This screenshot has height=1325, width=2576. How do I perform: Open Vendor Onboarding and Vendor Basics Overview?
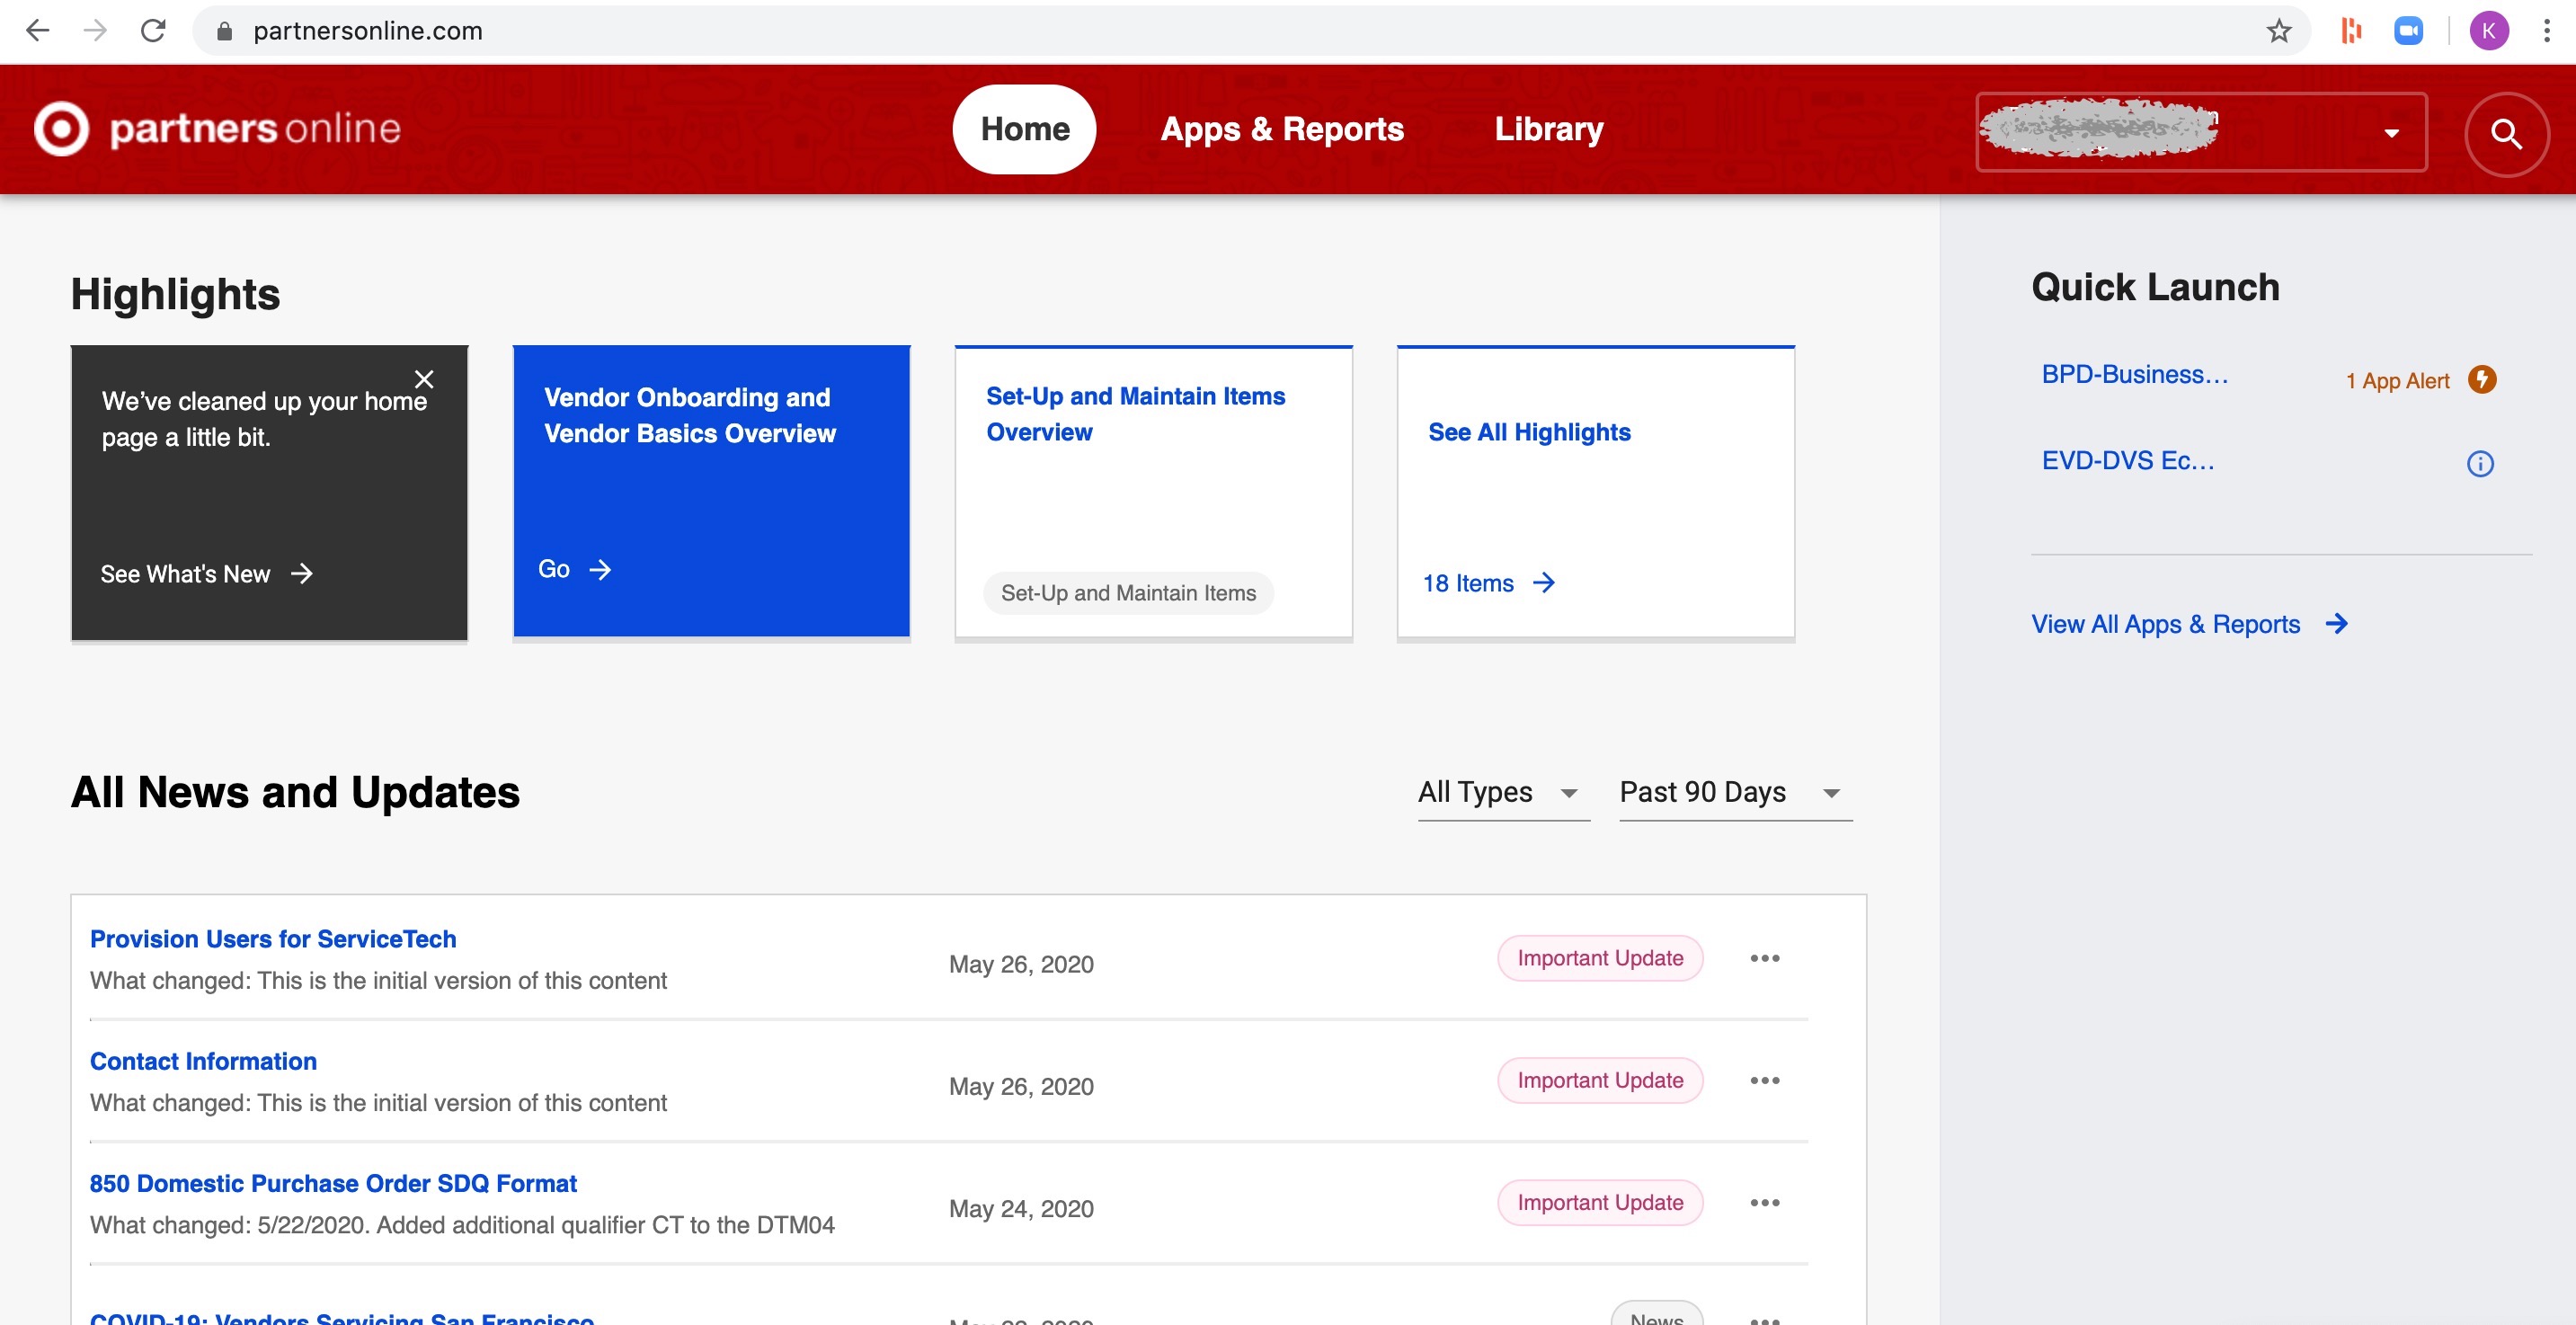tap(689, 415)
